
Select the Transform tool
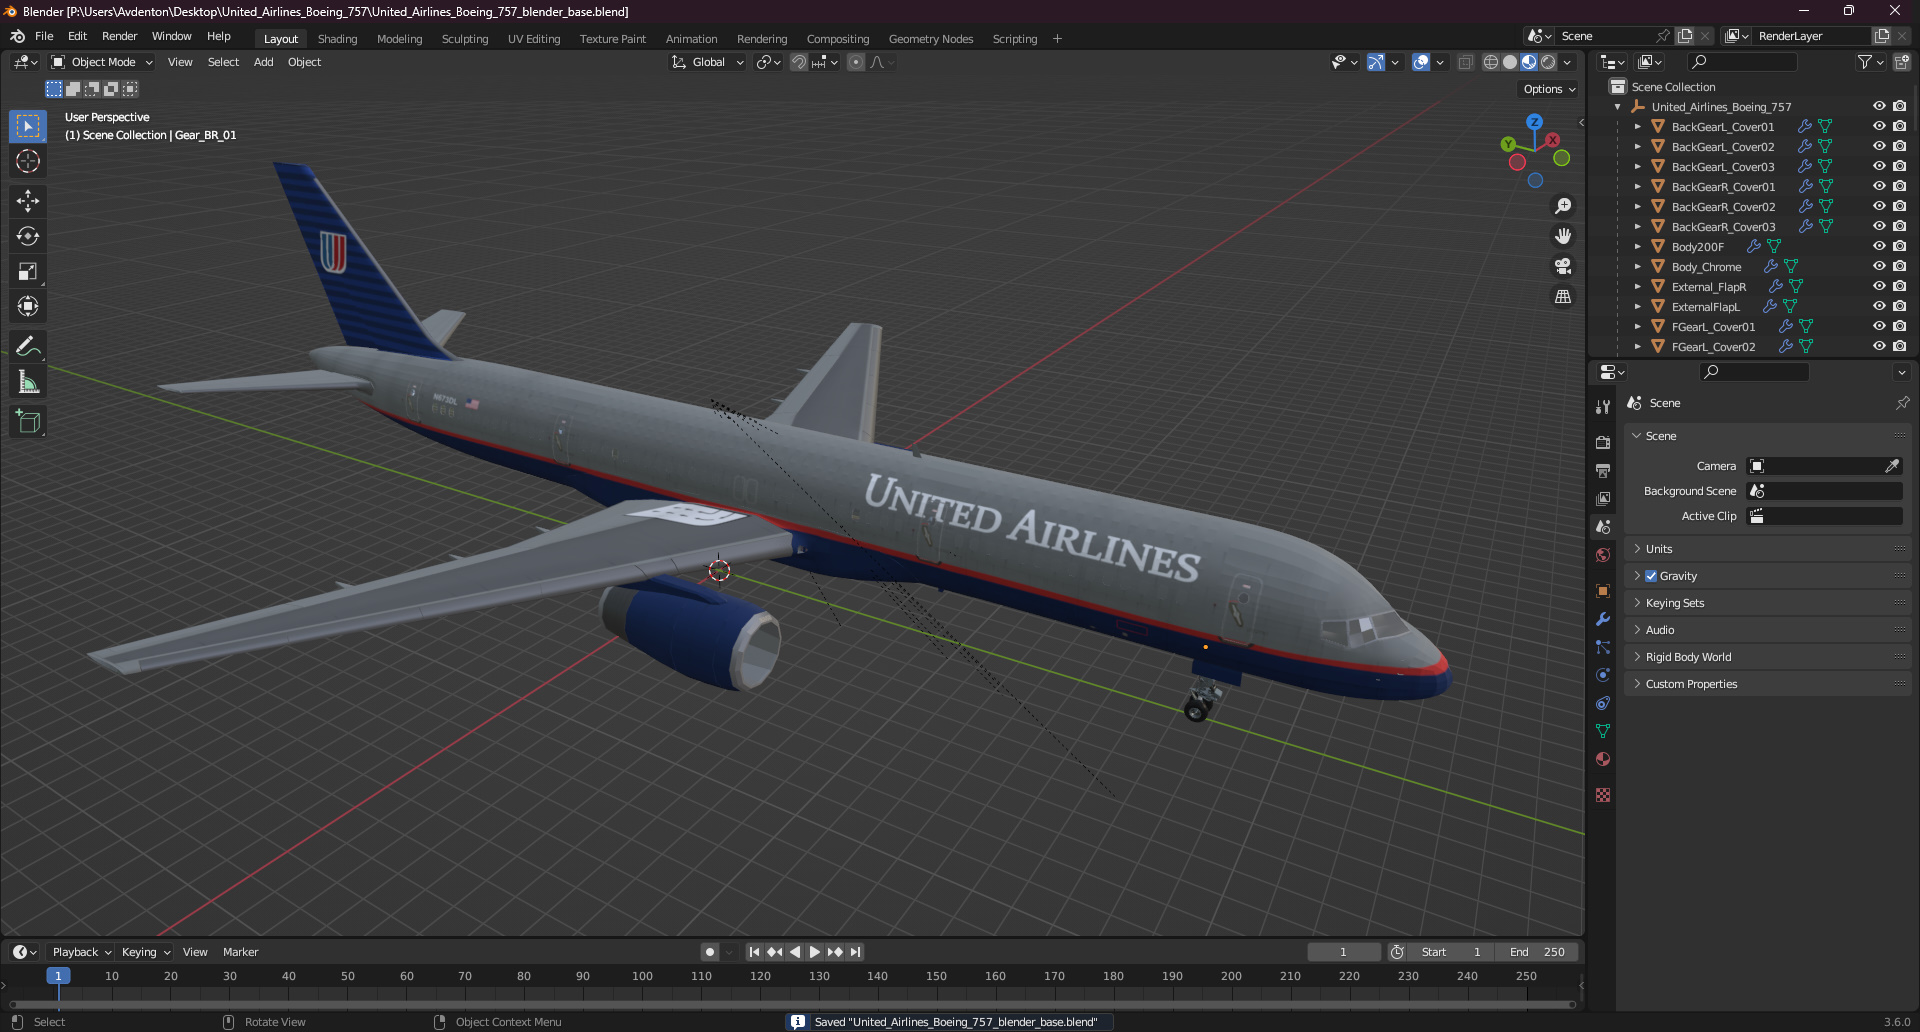(28, 306)
